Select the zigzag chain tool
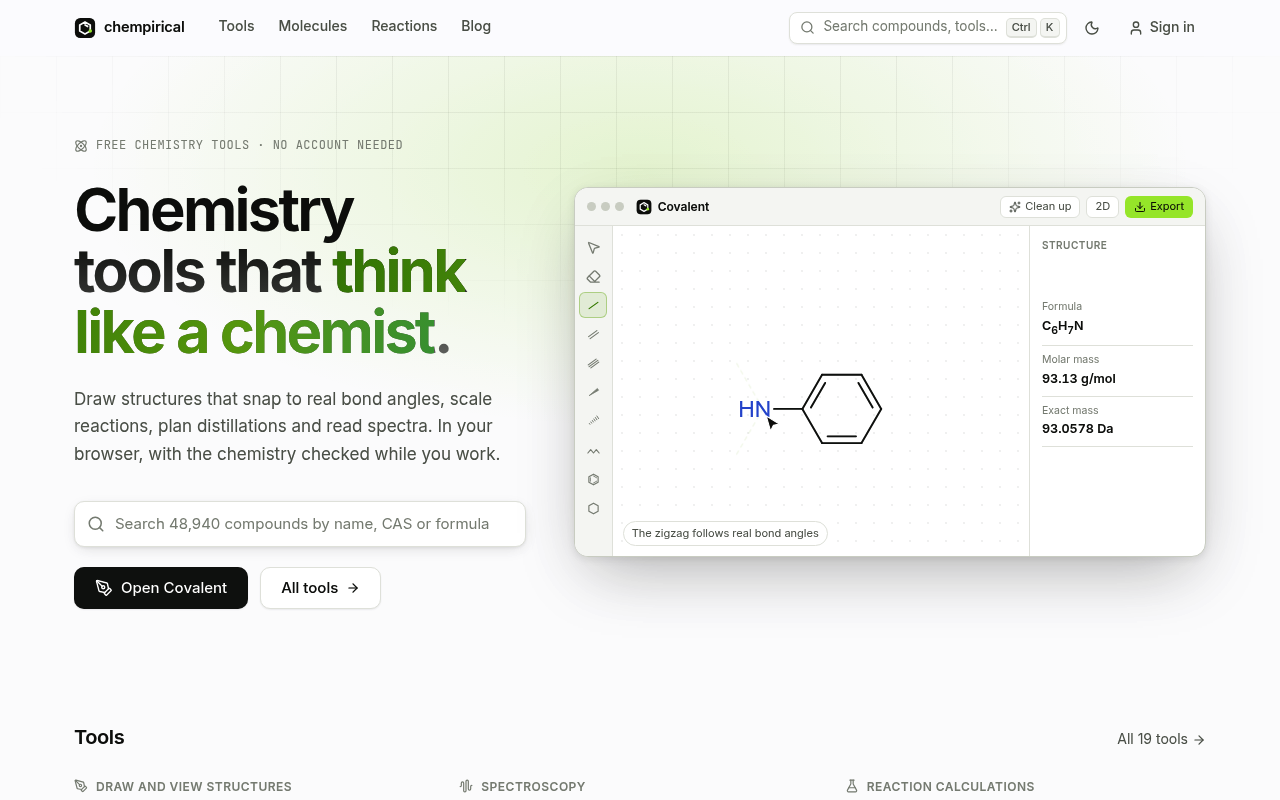This screenshot has height=800, width=1280. [593, 451]
